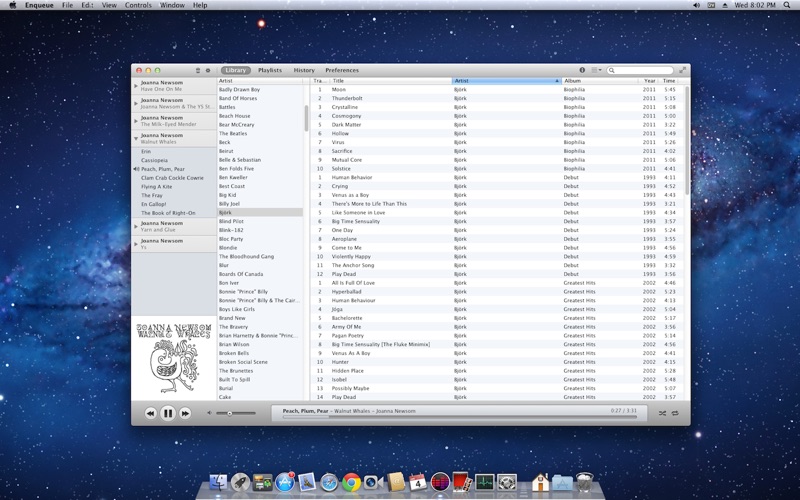Open Google Chrome from the dock
Image resolution: width=800 pixels, height=500 pixels.
pos(351,482)
